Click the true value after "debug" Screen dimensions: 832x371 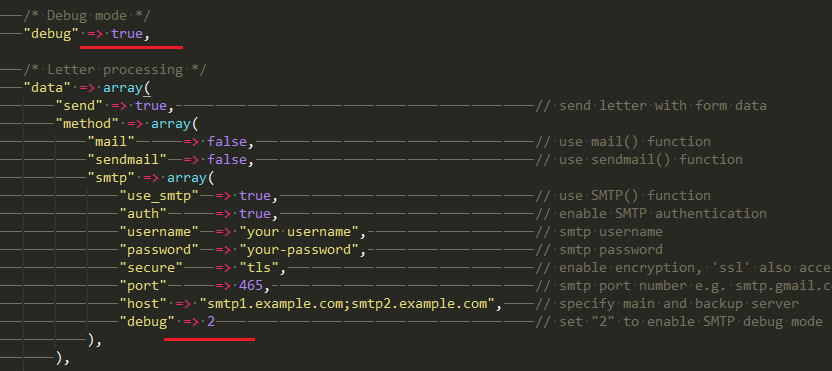click(x=127, y=34)
